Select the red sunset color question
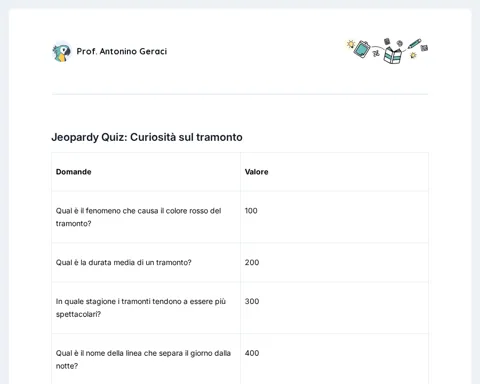 point(138,217)
